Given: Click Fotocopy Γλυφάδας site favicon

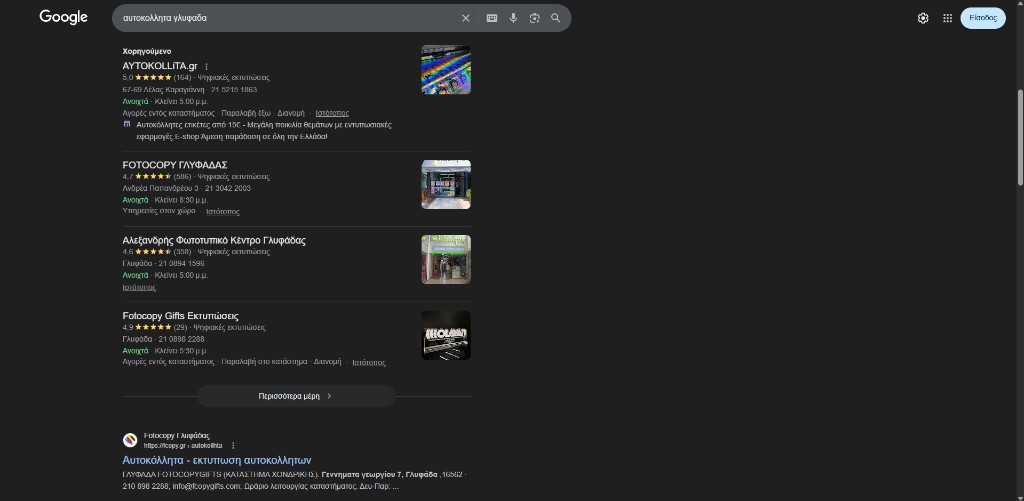Looking at the screenshot, I should [x=130, y=440].
